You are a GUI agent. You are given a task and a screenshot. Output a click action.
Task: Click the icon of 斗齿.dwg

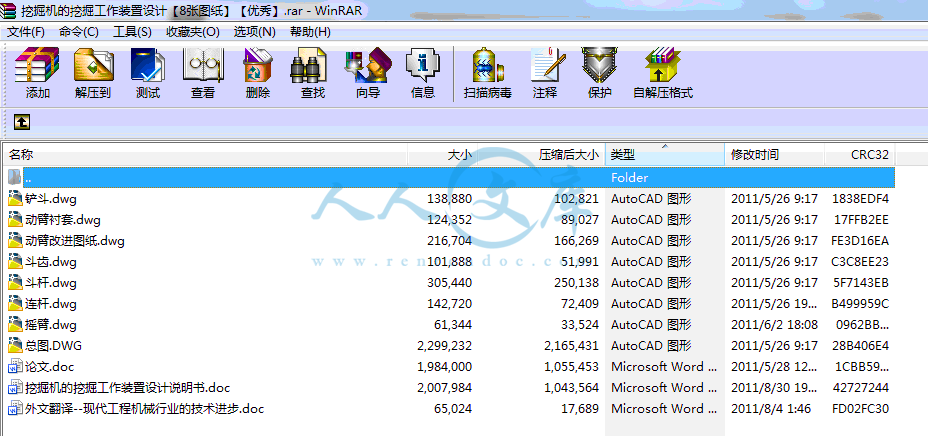coord(15,261)
